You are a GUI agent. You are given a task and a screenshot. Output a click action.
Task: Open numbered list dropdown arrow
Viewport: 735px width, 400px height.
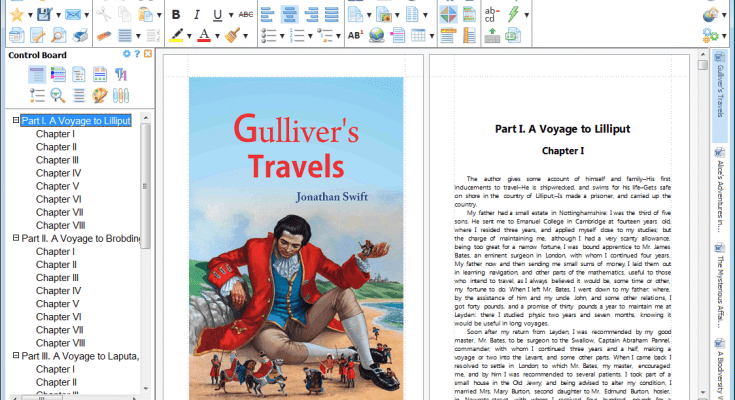pyautogui.click(x=310, y=36)
